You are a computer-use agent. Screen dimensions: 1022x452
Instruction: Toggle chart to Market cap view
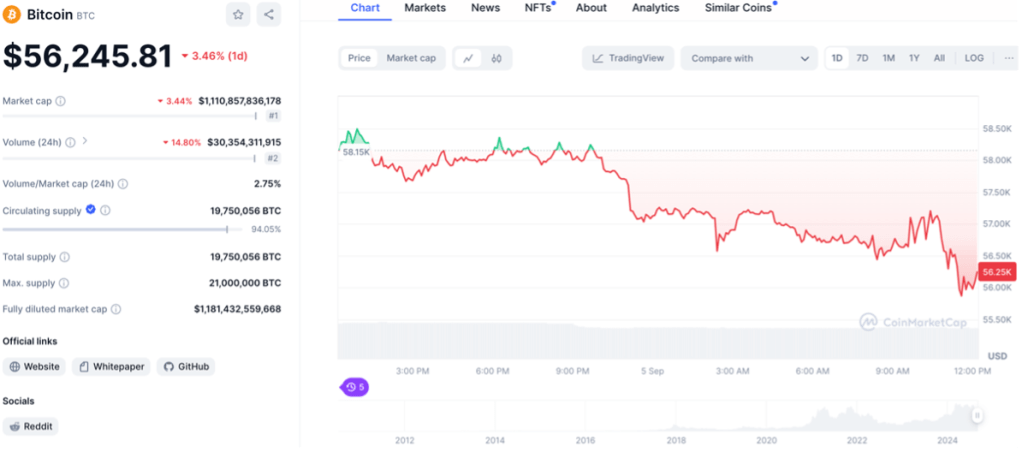411,58
